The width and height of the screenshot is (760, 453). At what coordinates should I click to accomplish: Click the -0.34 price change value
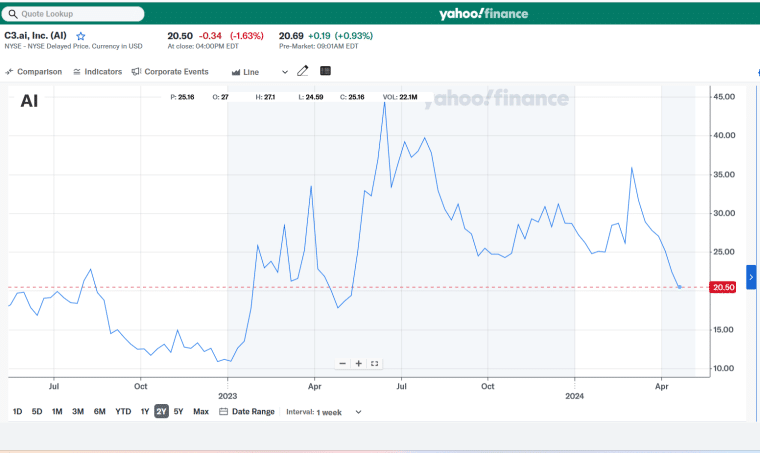tap(210, 36)
